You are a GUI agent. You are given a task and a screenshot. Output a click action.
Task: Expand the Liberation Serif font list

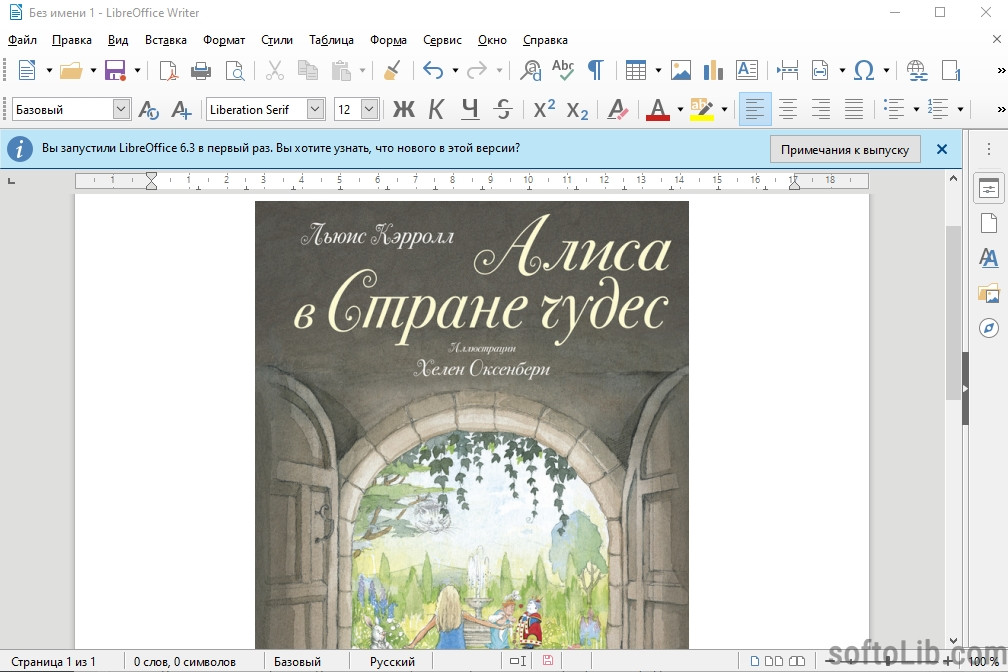pos(315,109)
